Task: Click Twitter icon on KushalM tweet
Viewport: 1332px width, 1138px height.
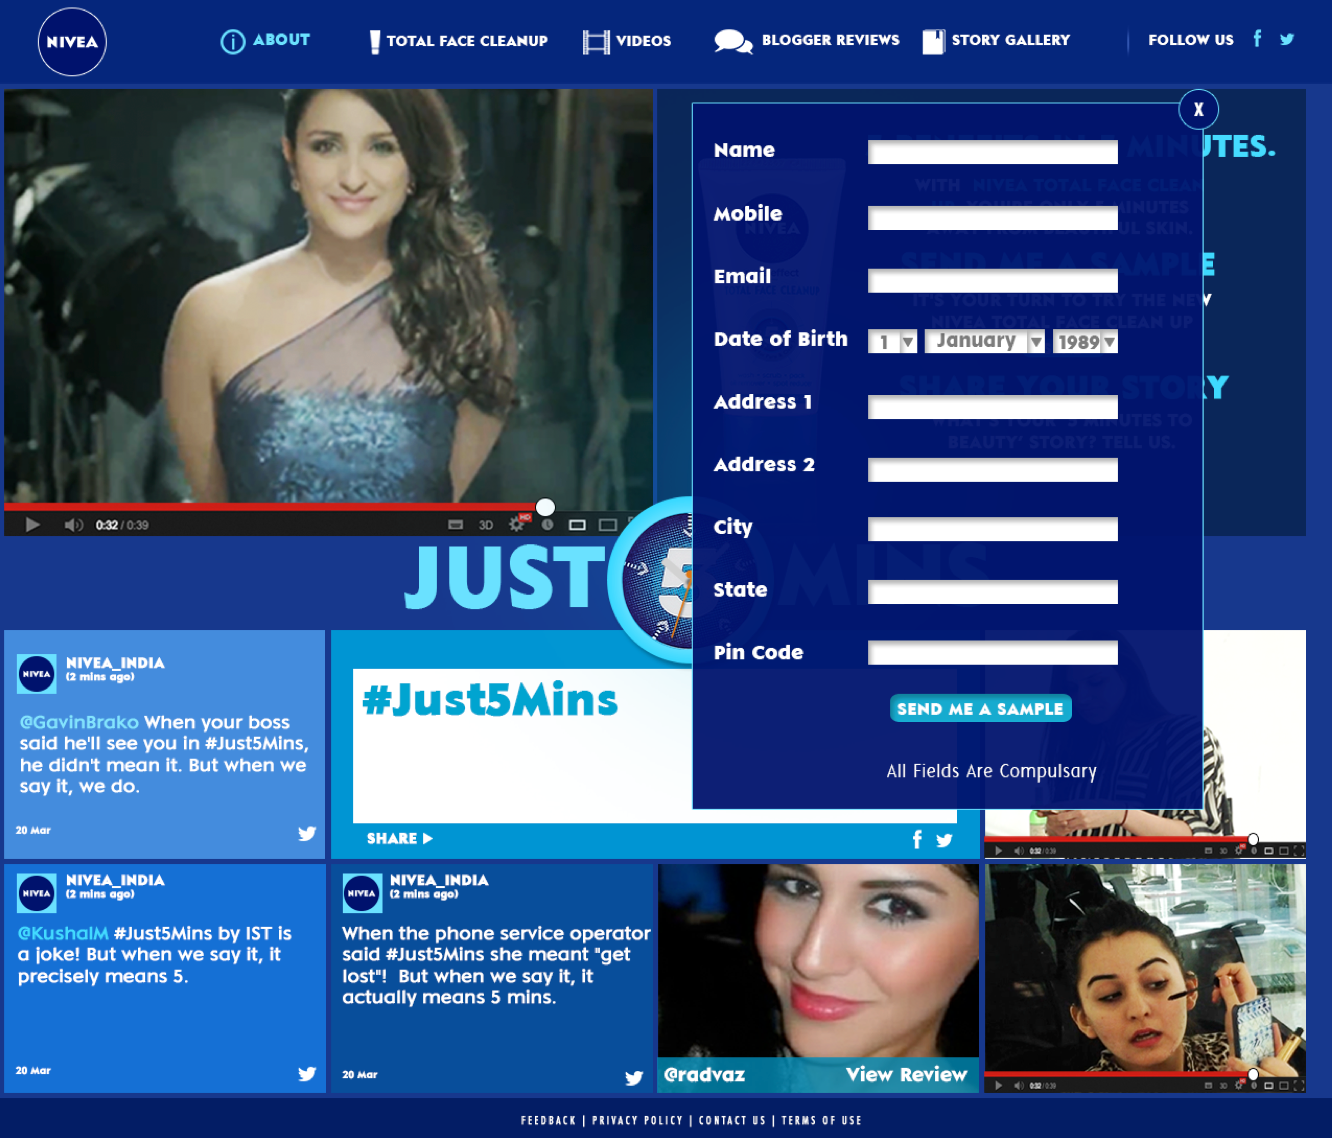Action: click(307, 1073)
